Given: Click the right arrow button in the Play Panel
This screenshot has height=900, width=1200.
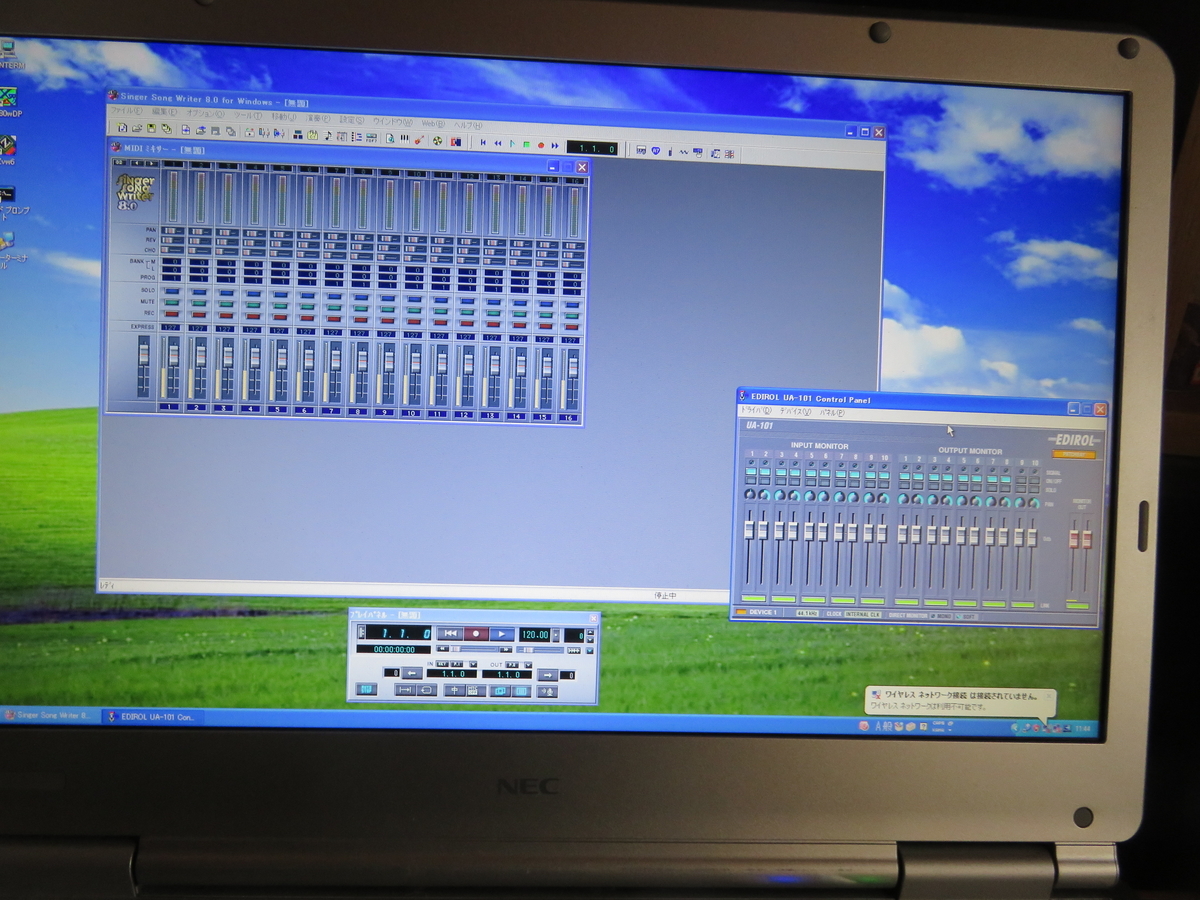Looking at the screenshot, I should click(x=548, y=675).
